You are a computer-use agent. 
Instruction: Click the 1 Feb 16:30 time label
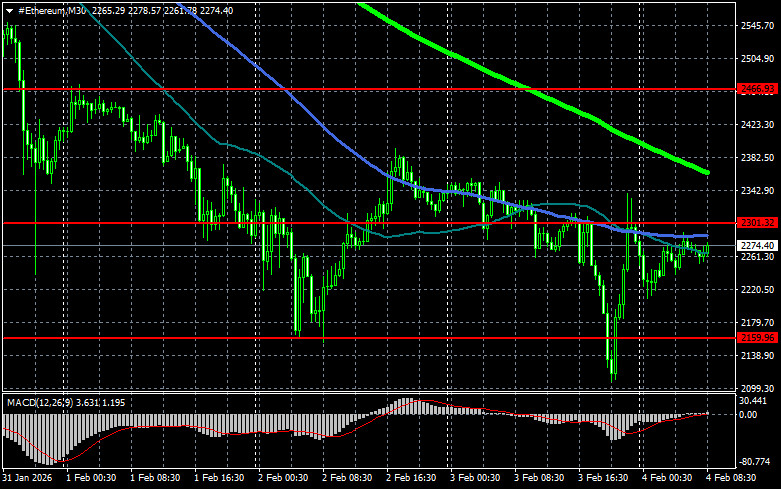(219, 478)
